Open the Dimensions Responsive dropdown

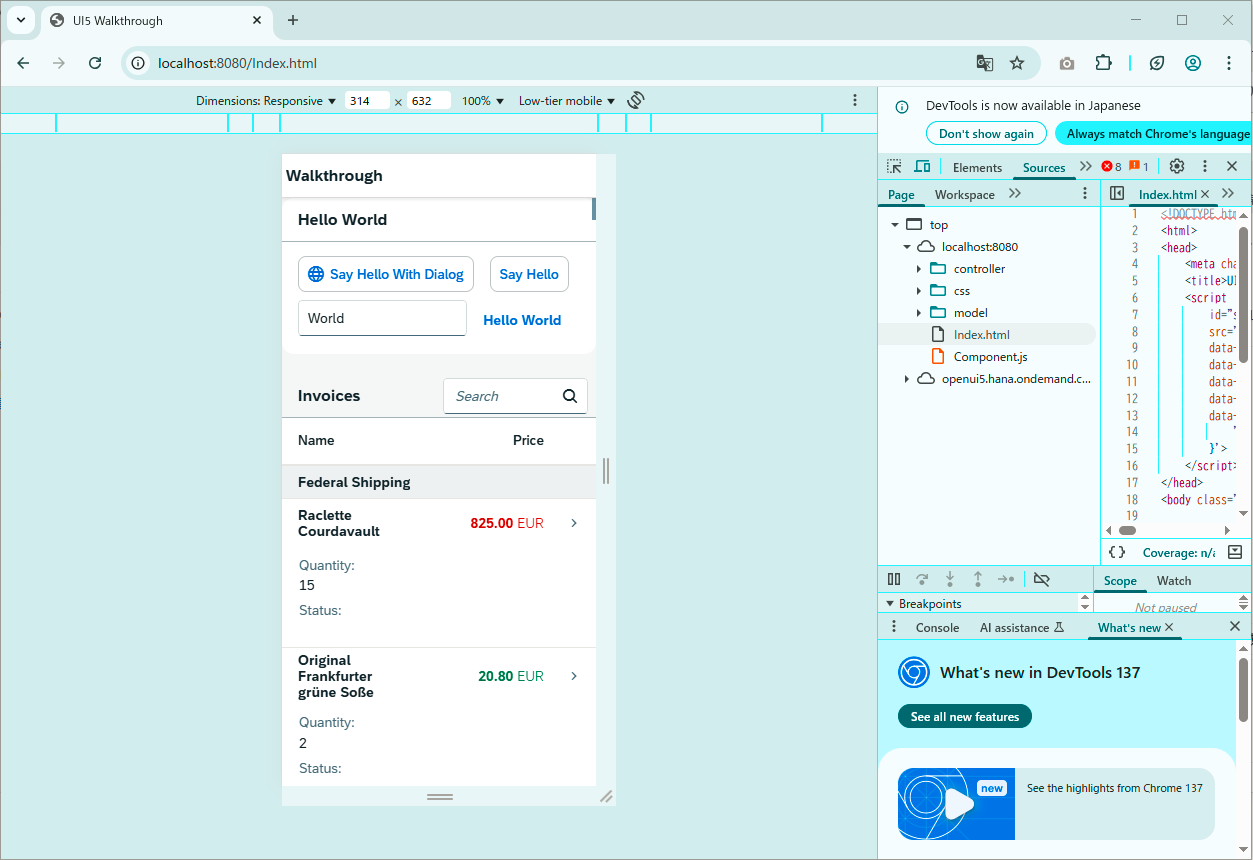[266, 101]
